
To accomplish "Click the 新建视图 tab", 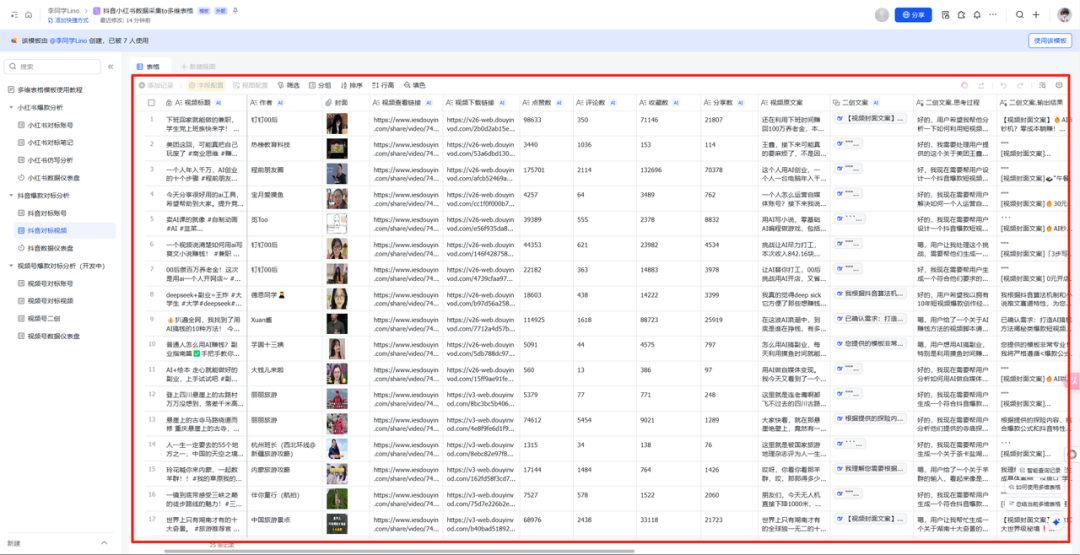I will point(198,67).
